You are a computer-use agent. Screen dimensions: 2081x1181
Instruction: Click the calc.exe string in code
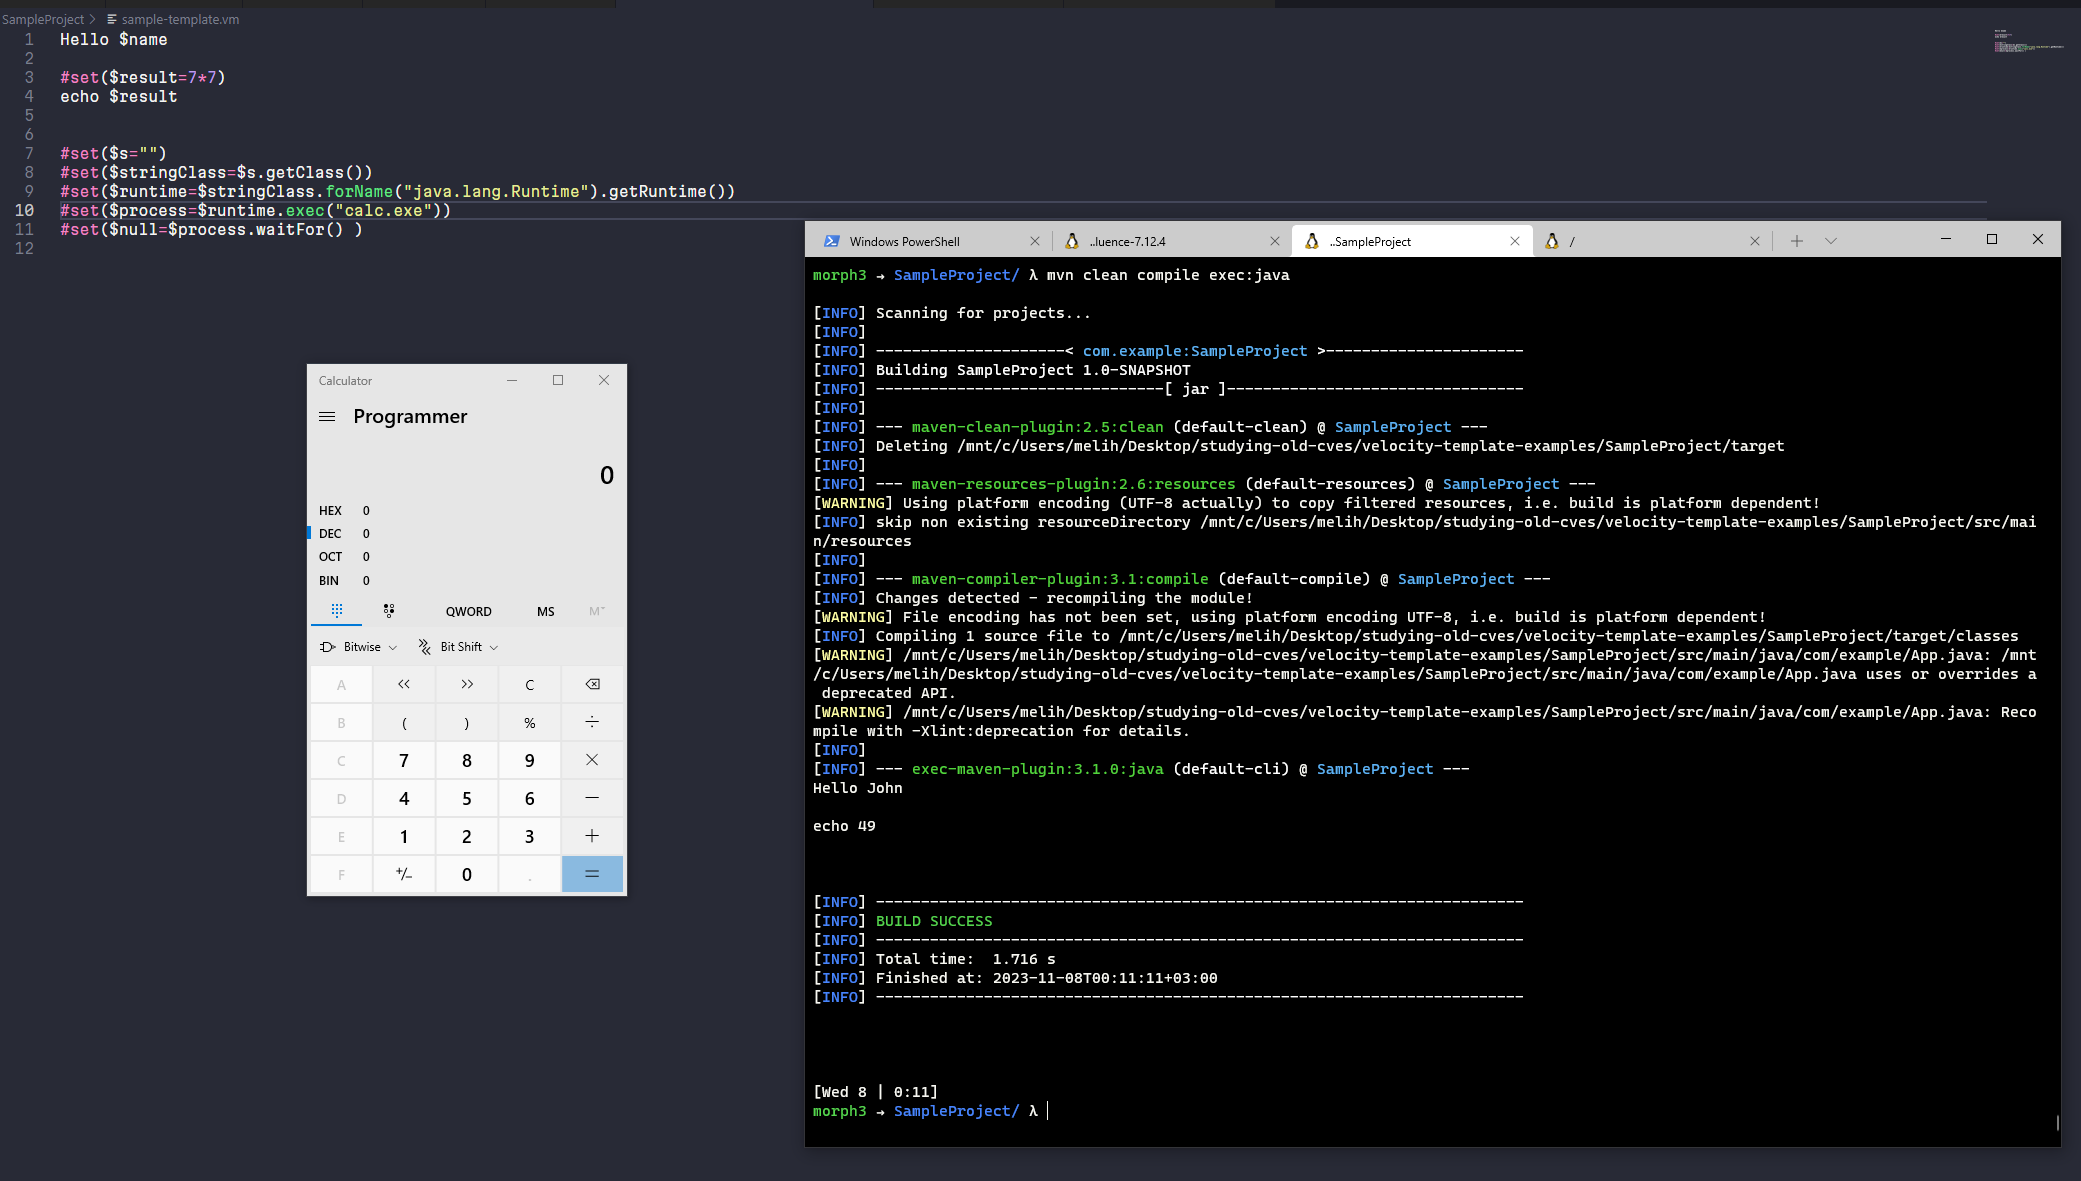tap(388, 211)
